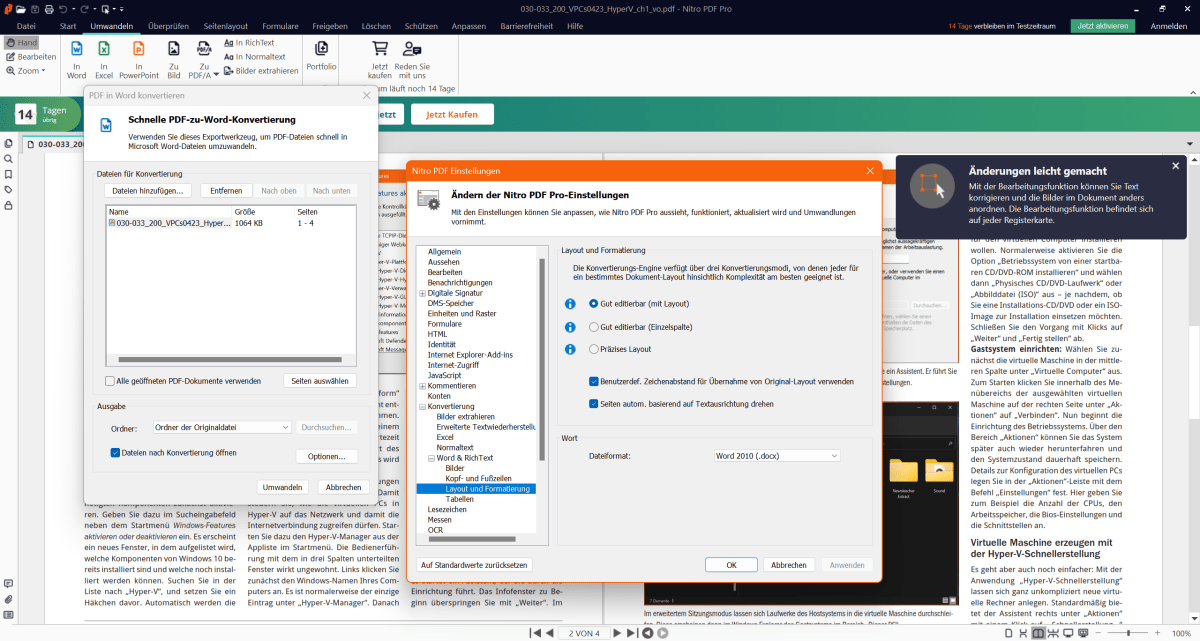
Task: Toggle Seiten autom. drehen checkbox
Action: click(x=594, y=404)
